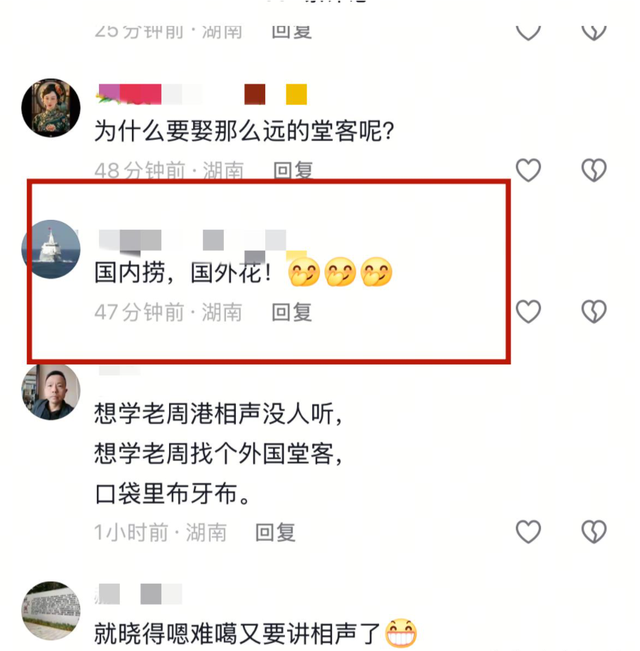
Task: Reply to the 48分钟前 comment
Action: [293, 170]
